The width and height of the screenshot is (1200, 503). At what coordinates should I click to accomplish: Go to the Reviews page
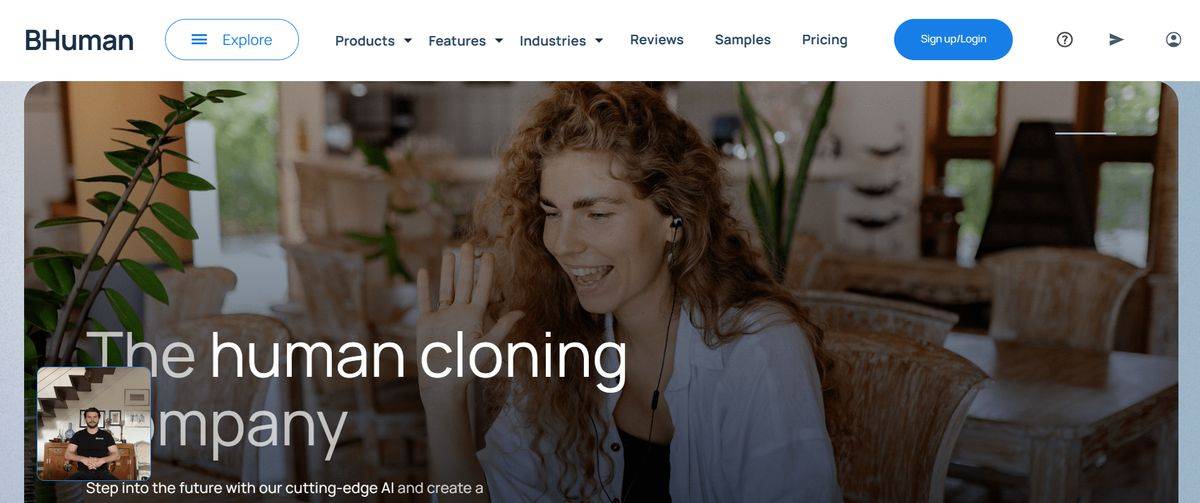pos(657,40)
